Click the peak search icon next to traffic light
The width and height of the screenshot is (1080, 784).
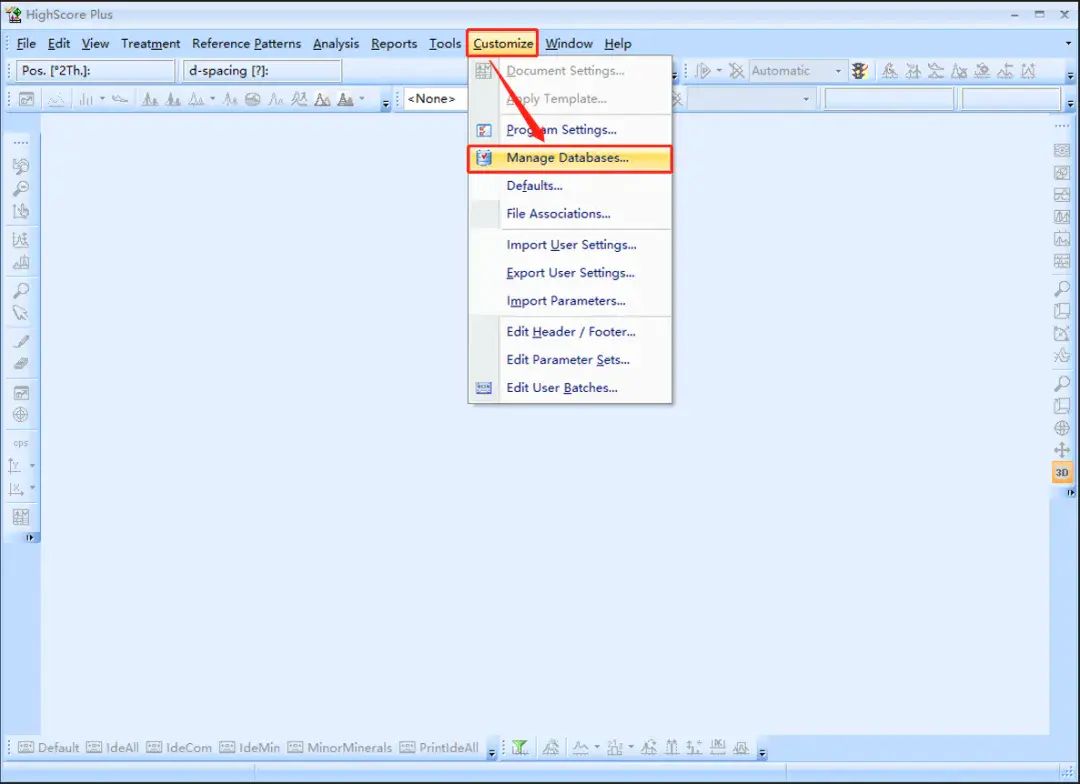tap(889, 70)
